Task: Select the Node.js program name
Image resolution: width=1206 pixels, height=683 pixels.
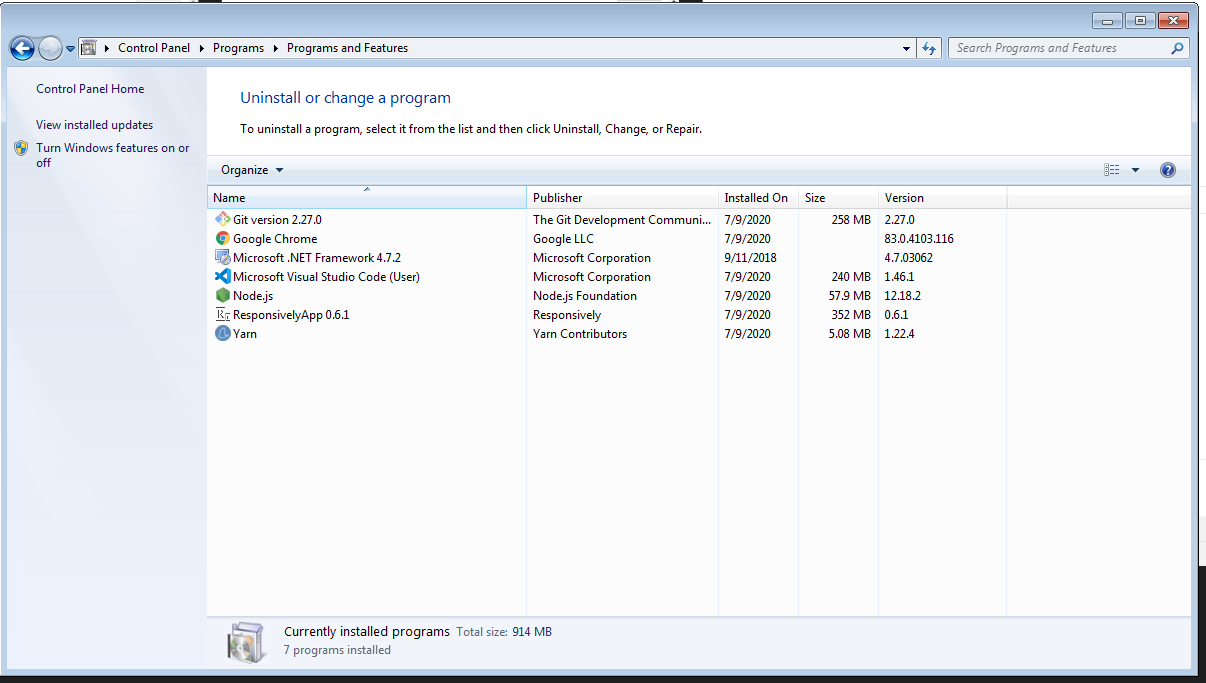Action: point(253,296)
